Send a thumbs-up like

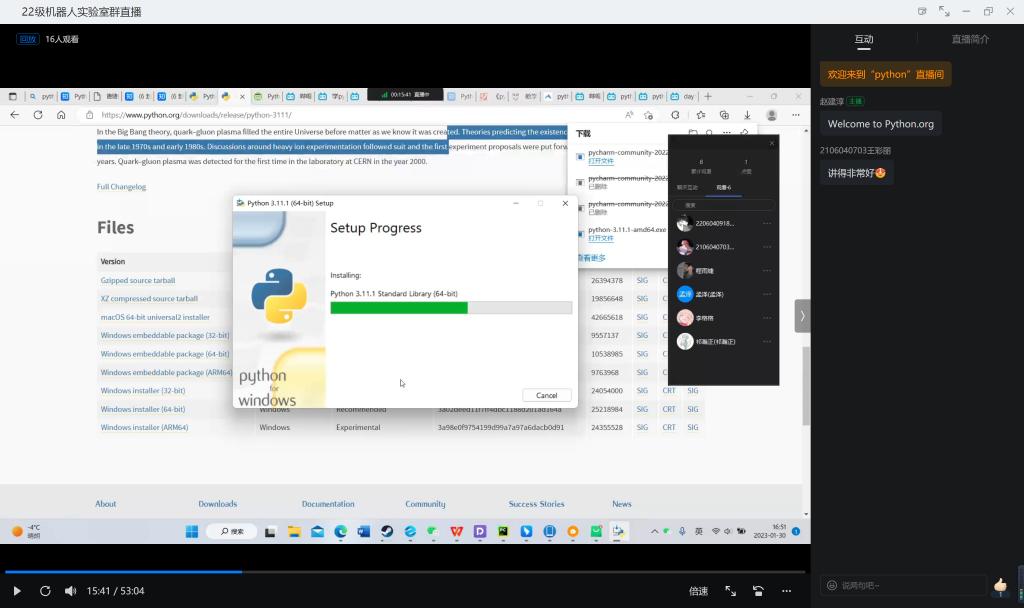(x=1000, y=585)
